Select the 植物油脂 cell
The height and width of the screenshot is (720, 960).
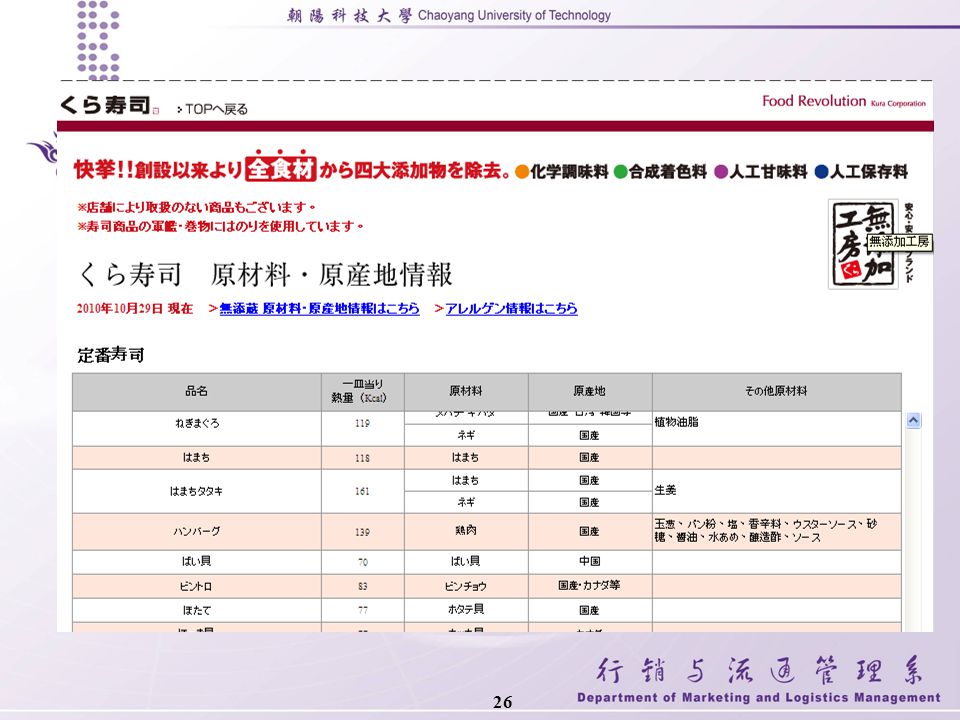coord(776,429)
